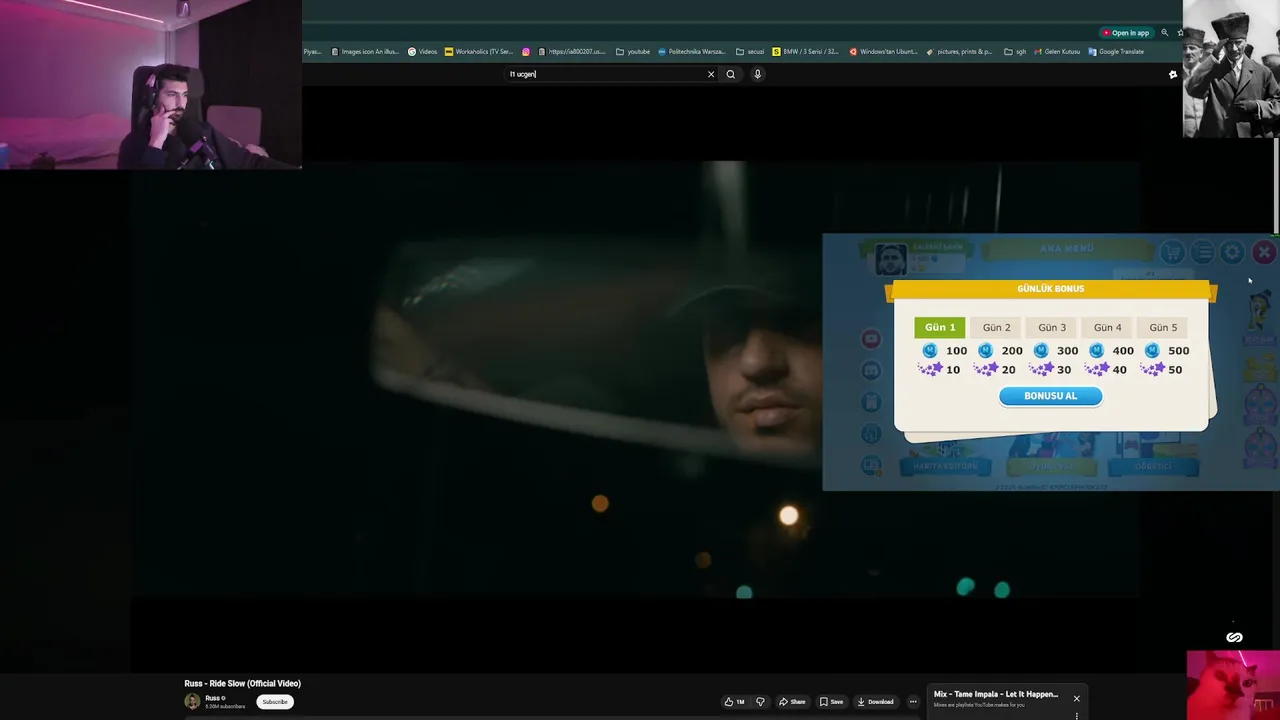Open the Discord icon in game sidebar
1280x720 pixels.
(871, 370)
